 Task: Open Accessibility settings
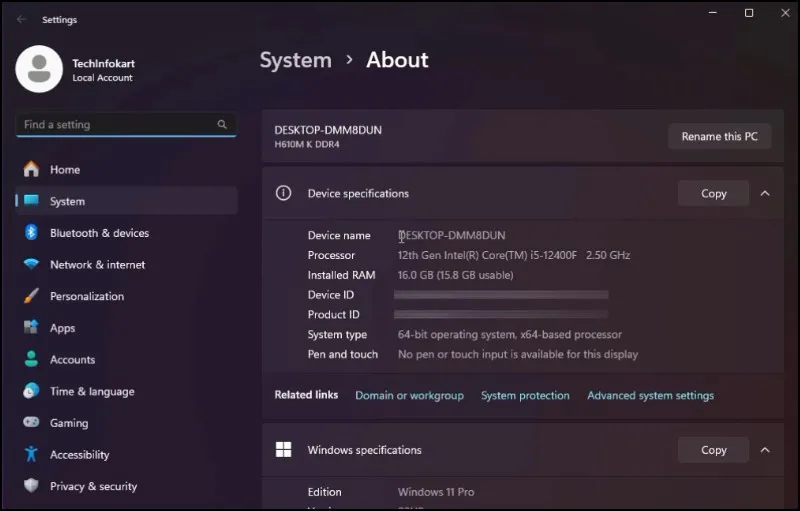coord(127,454)
